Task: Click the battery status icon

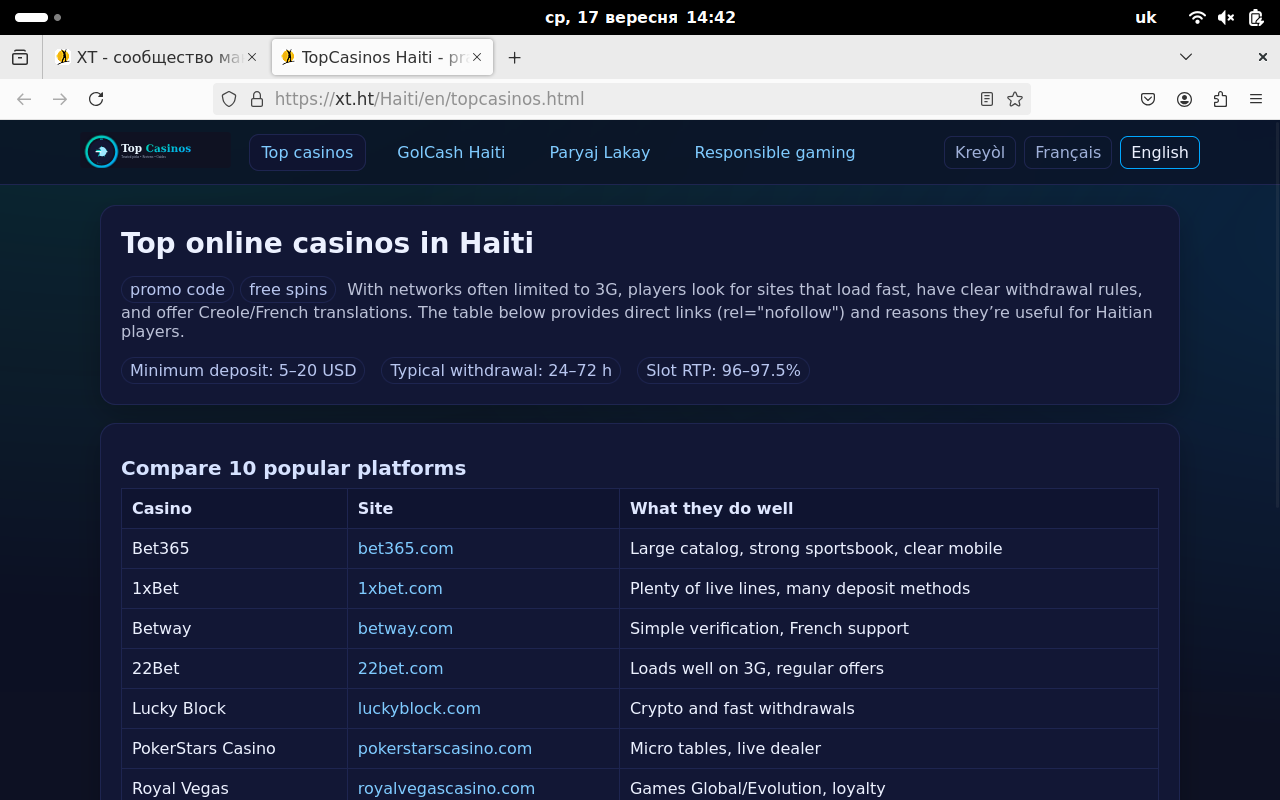Action: point(1255,17)
